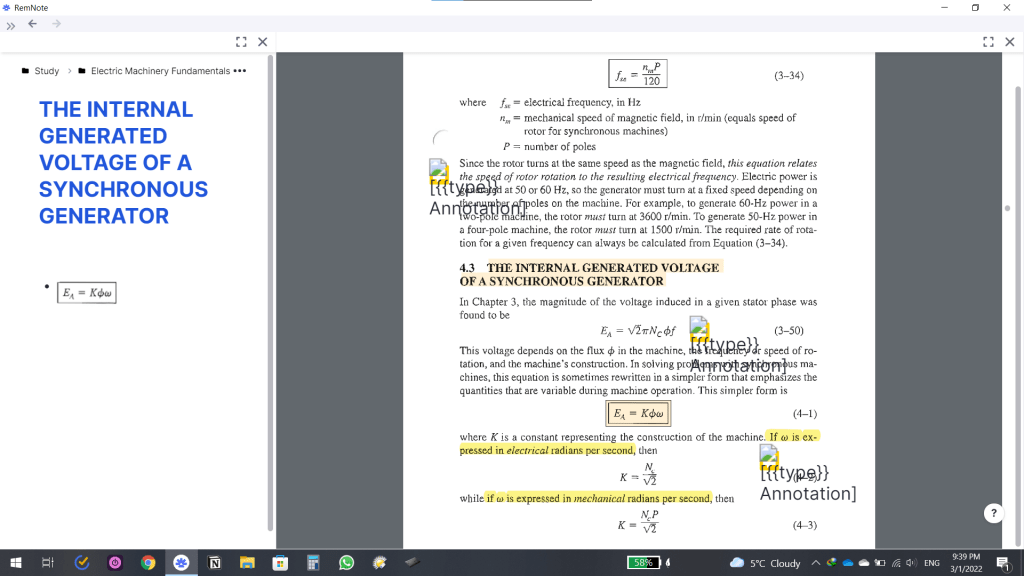Click the Help question mark button
Viewport: 1024px width, 576px height.
tap(993, 513)
